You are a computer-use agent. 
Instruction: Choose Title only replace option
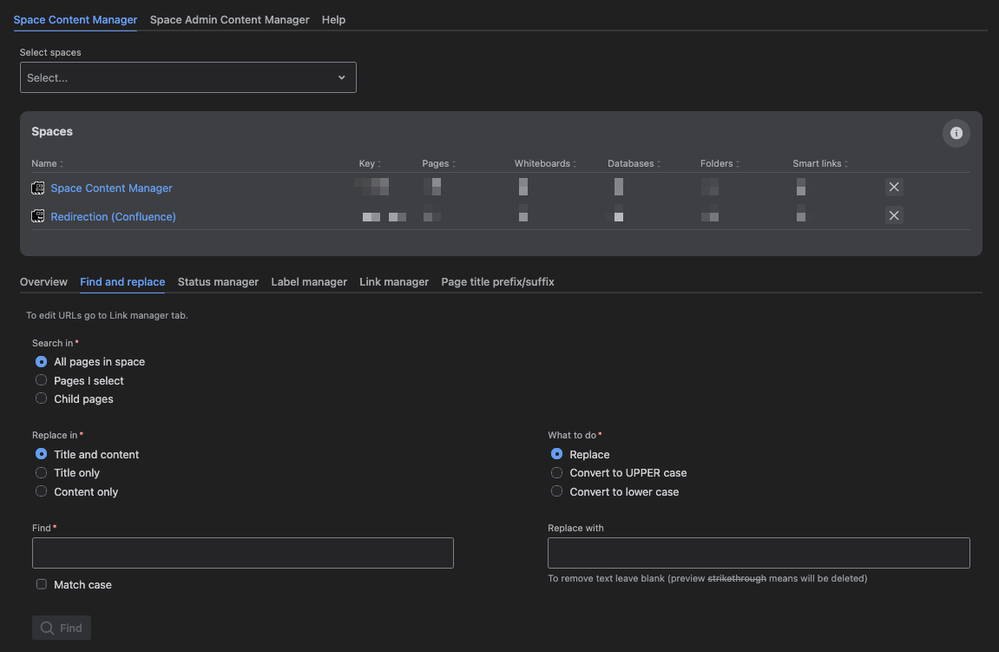point(41,473)
